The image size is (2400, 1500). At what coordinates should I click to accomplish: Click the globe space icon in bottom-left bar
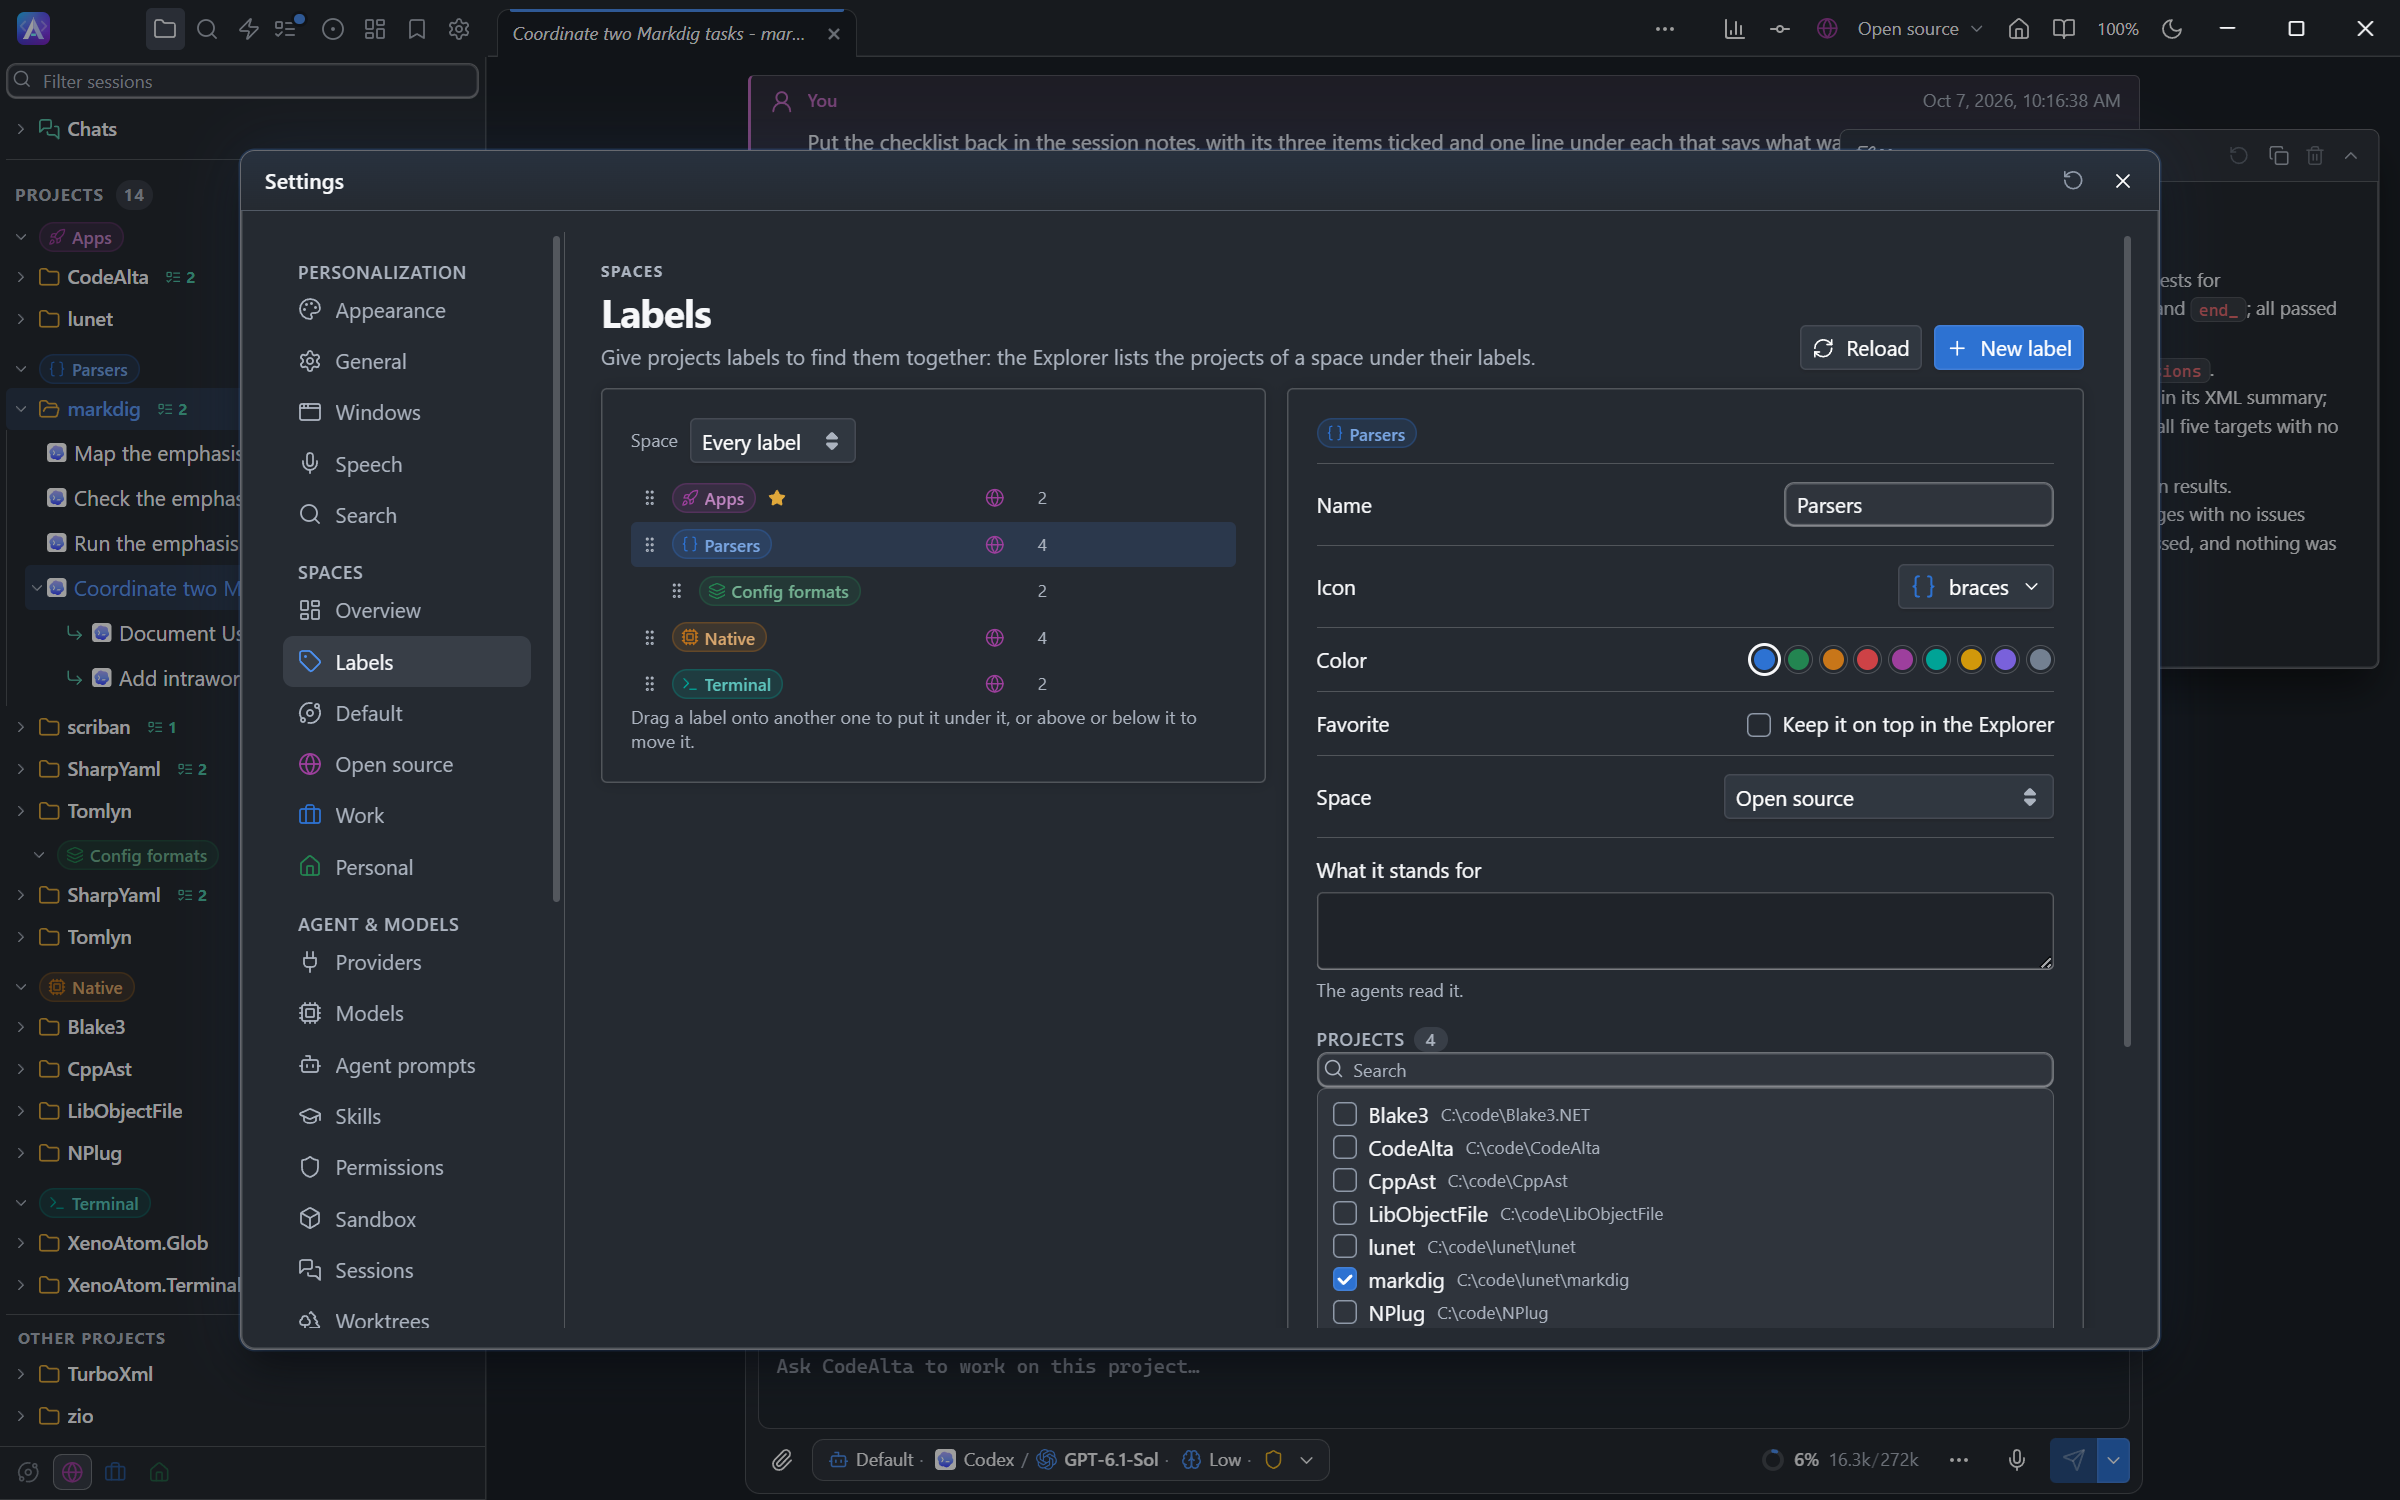click(72, 1472)
